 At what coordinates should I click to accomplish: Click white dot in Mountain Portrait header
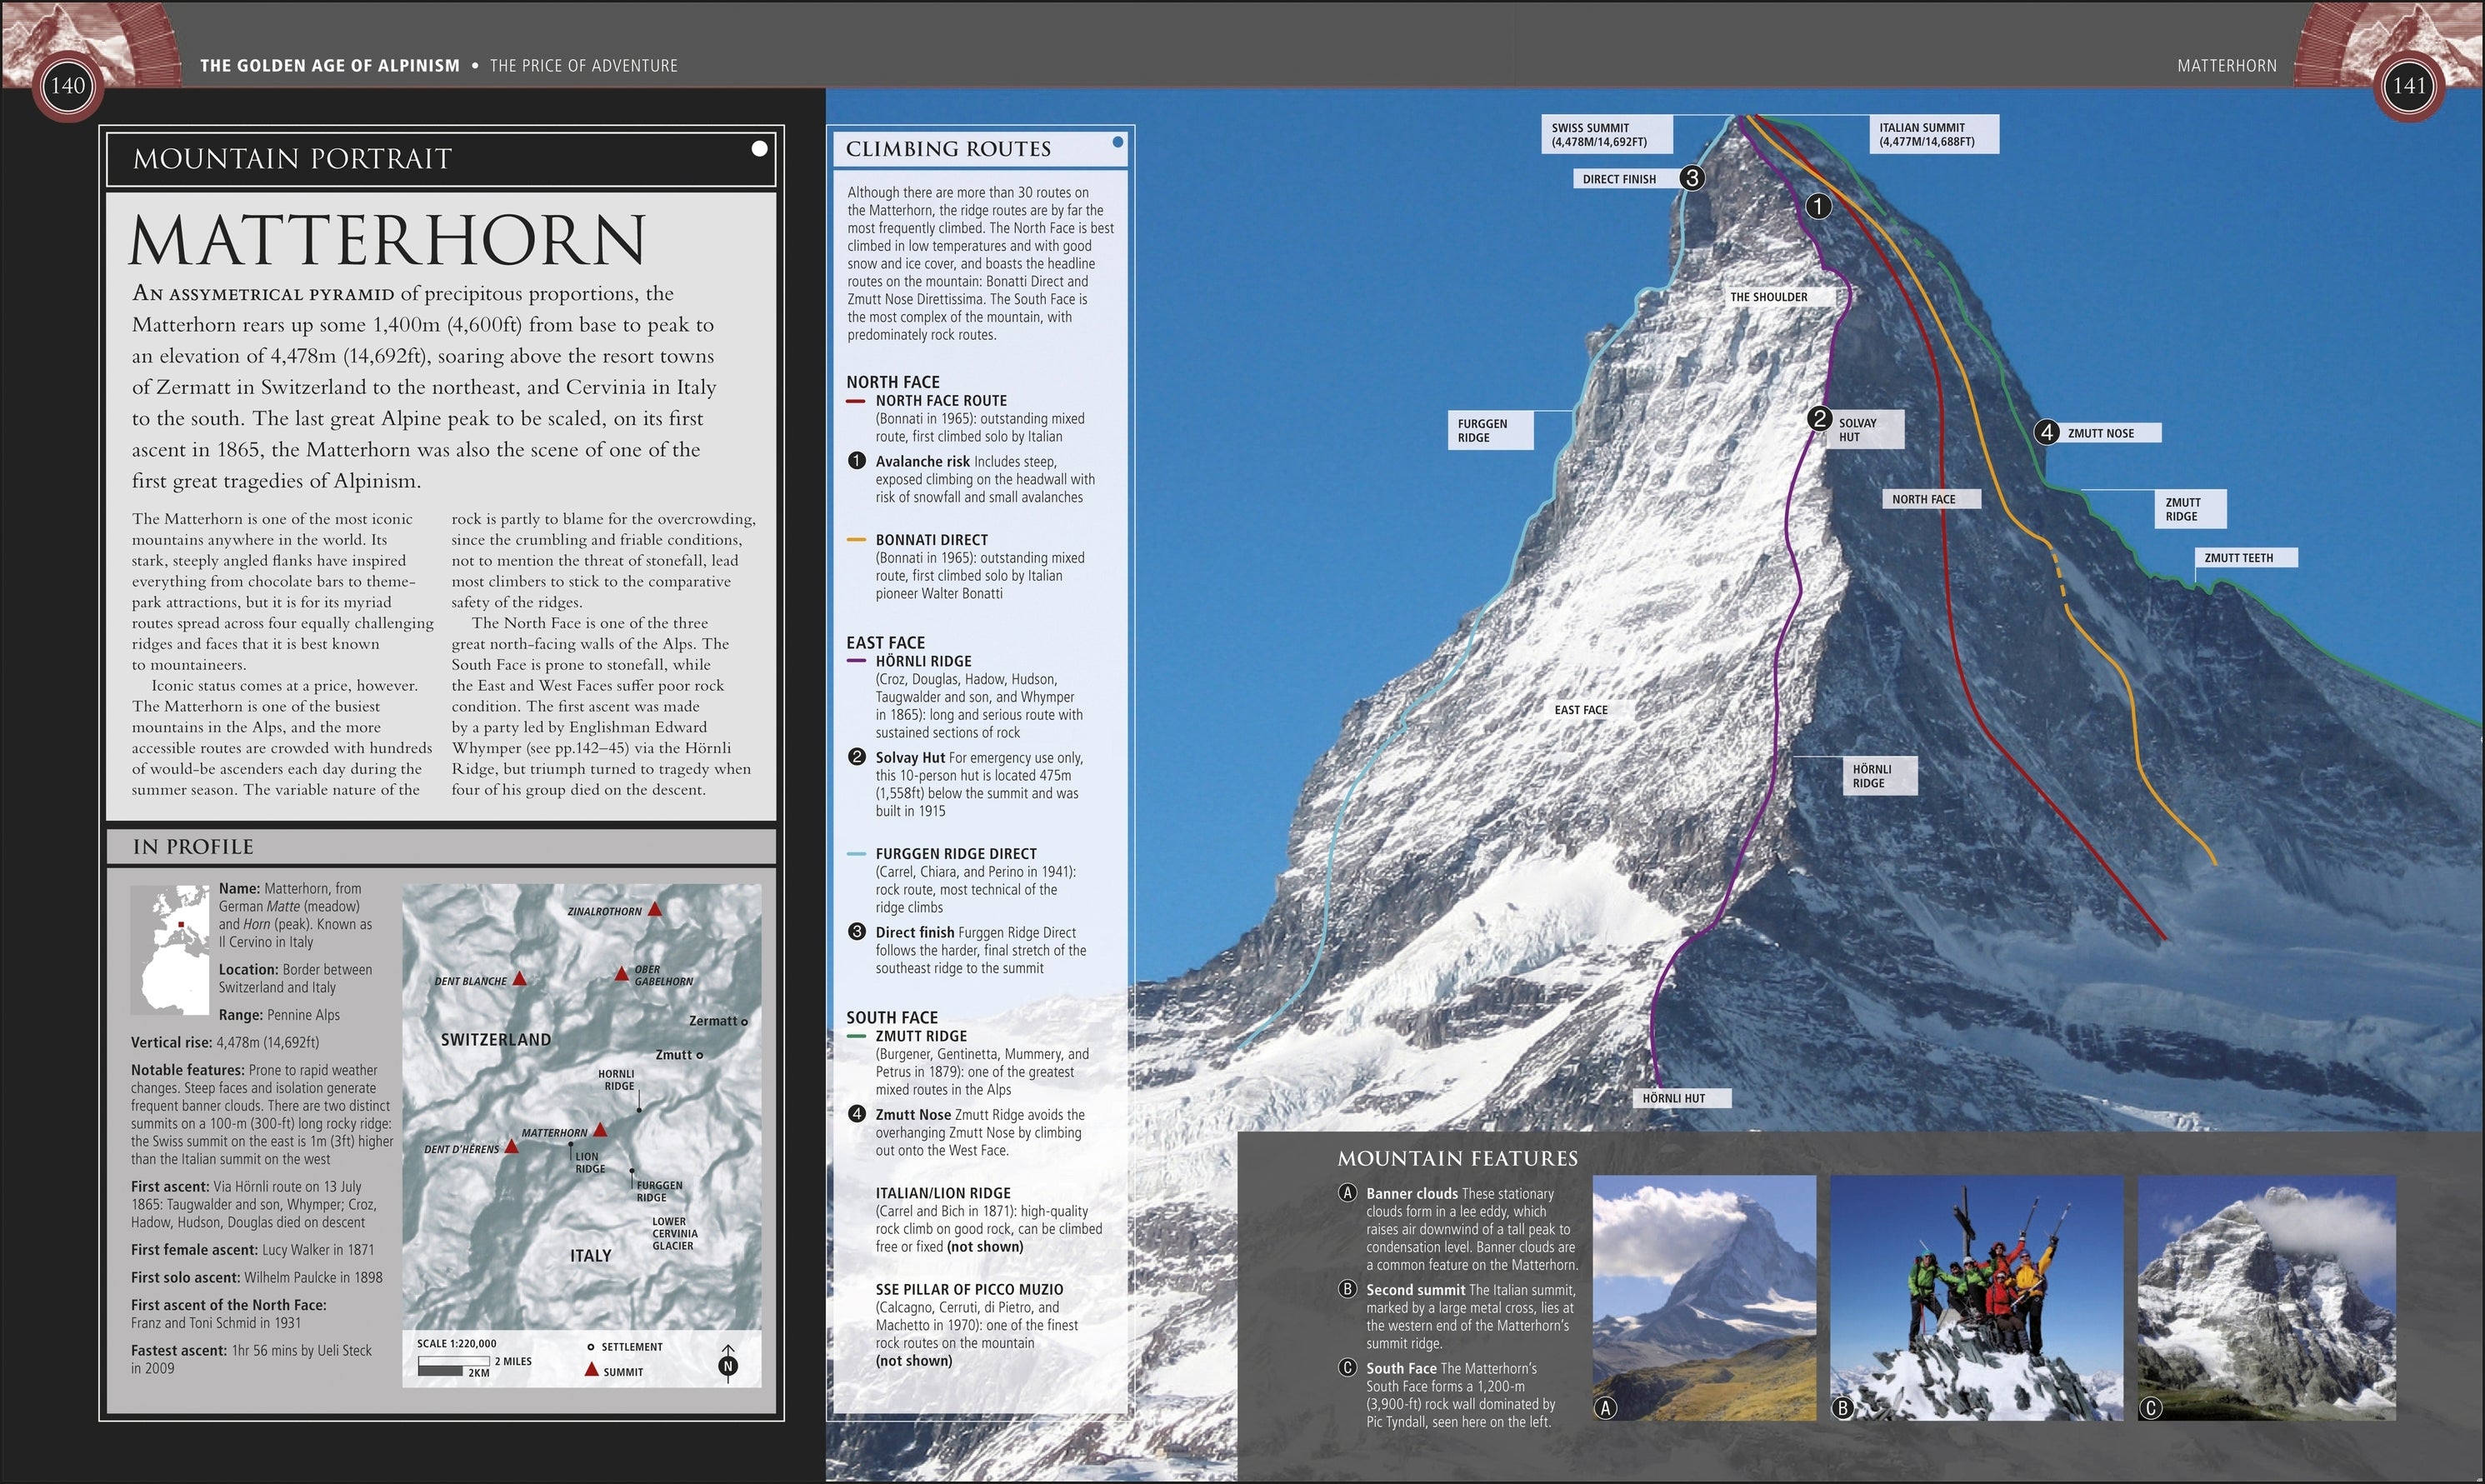point(760,149)
